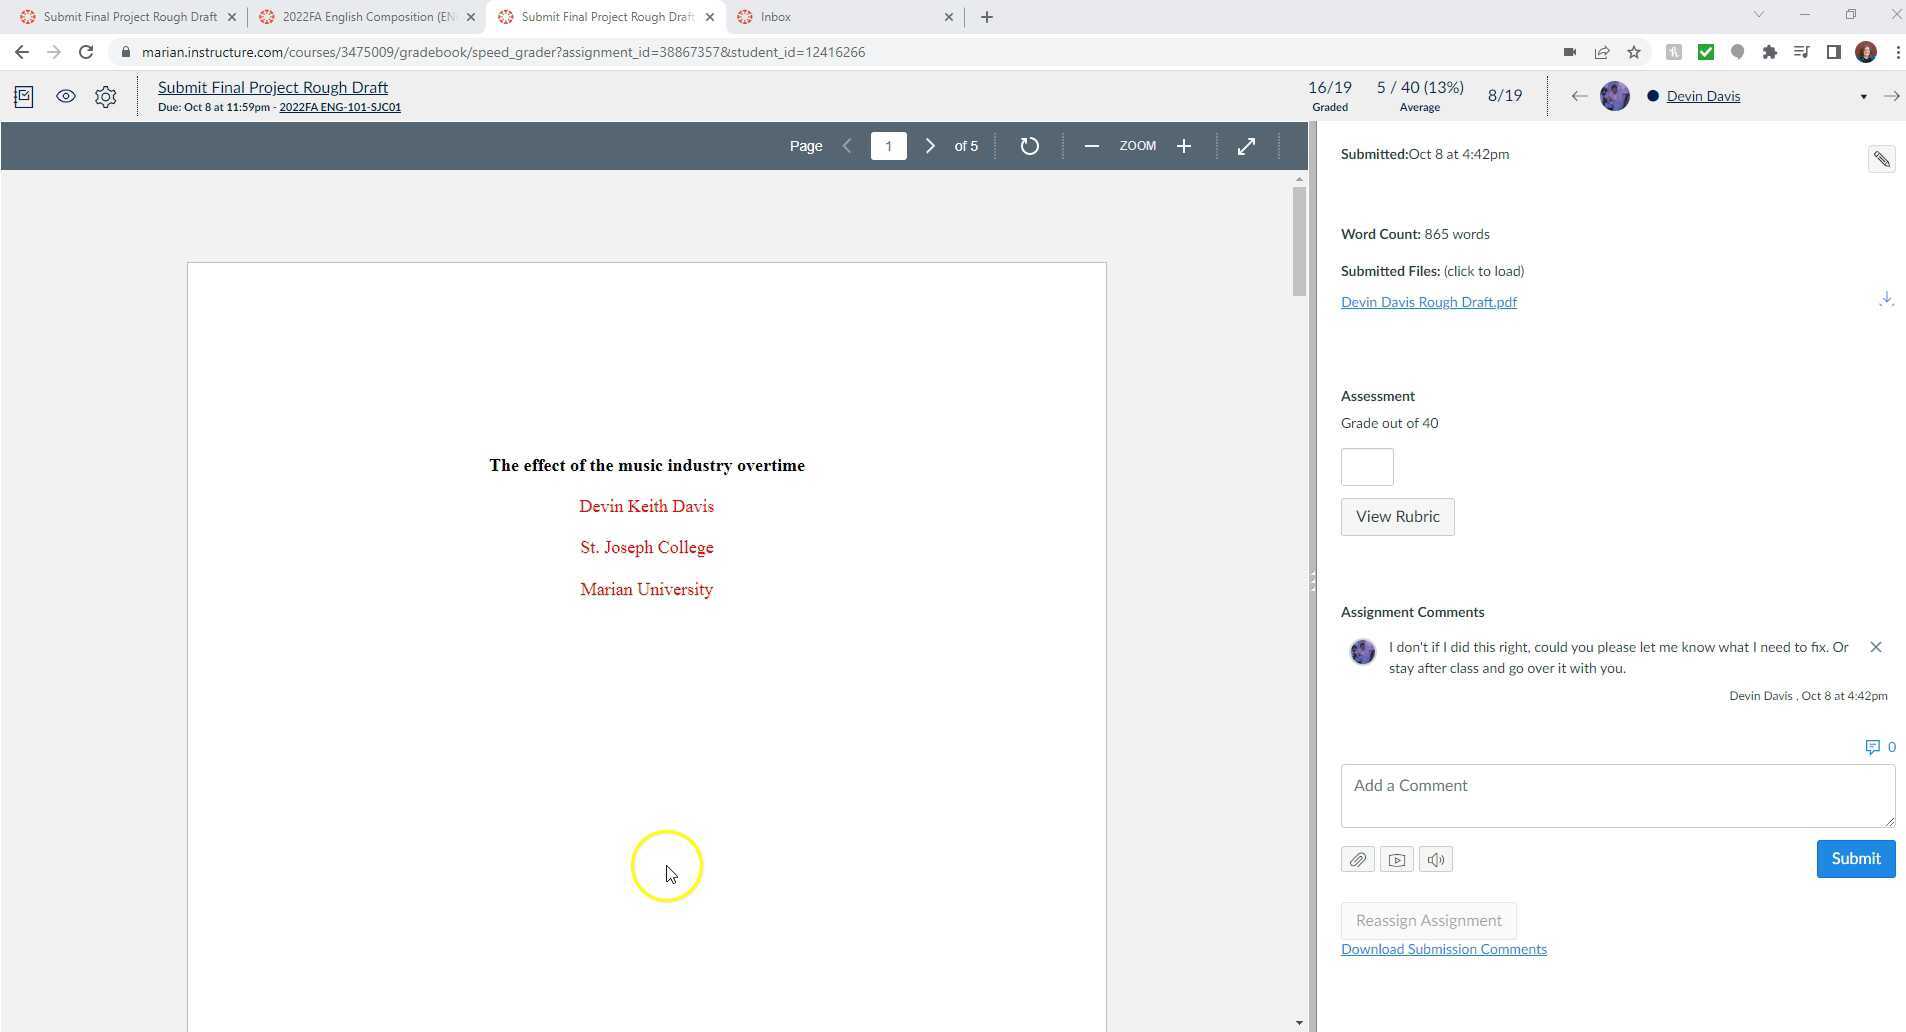Zoom in on the document with plus
The height and width of the screenshot is (1032, 1906).
1184,146
